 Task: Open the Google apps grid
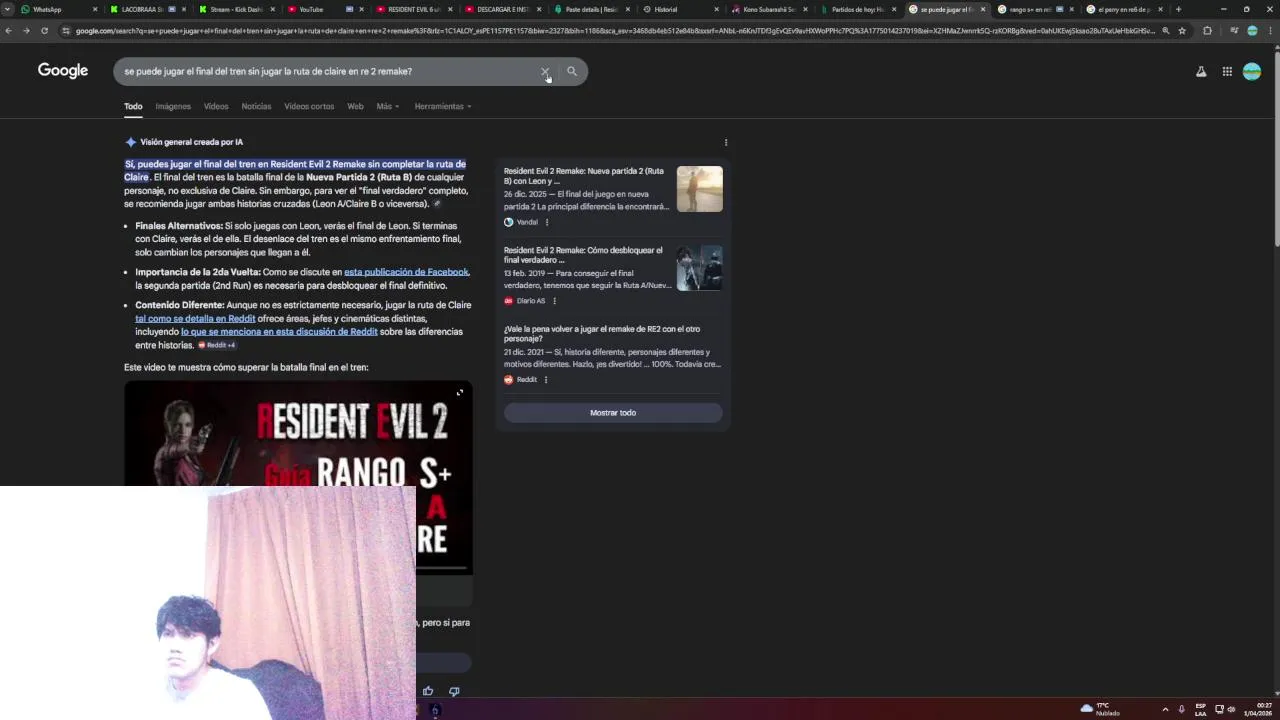coord(1227,71)
